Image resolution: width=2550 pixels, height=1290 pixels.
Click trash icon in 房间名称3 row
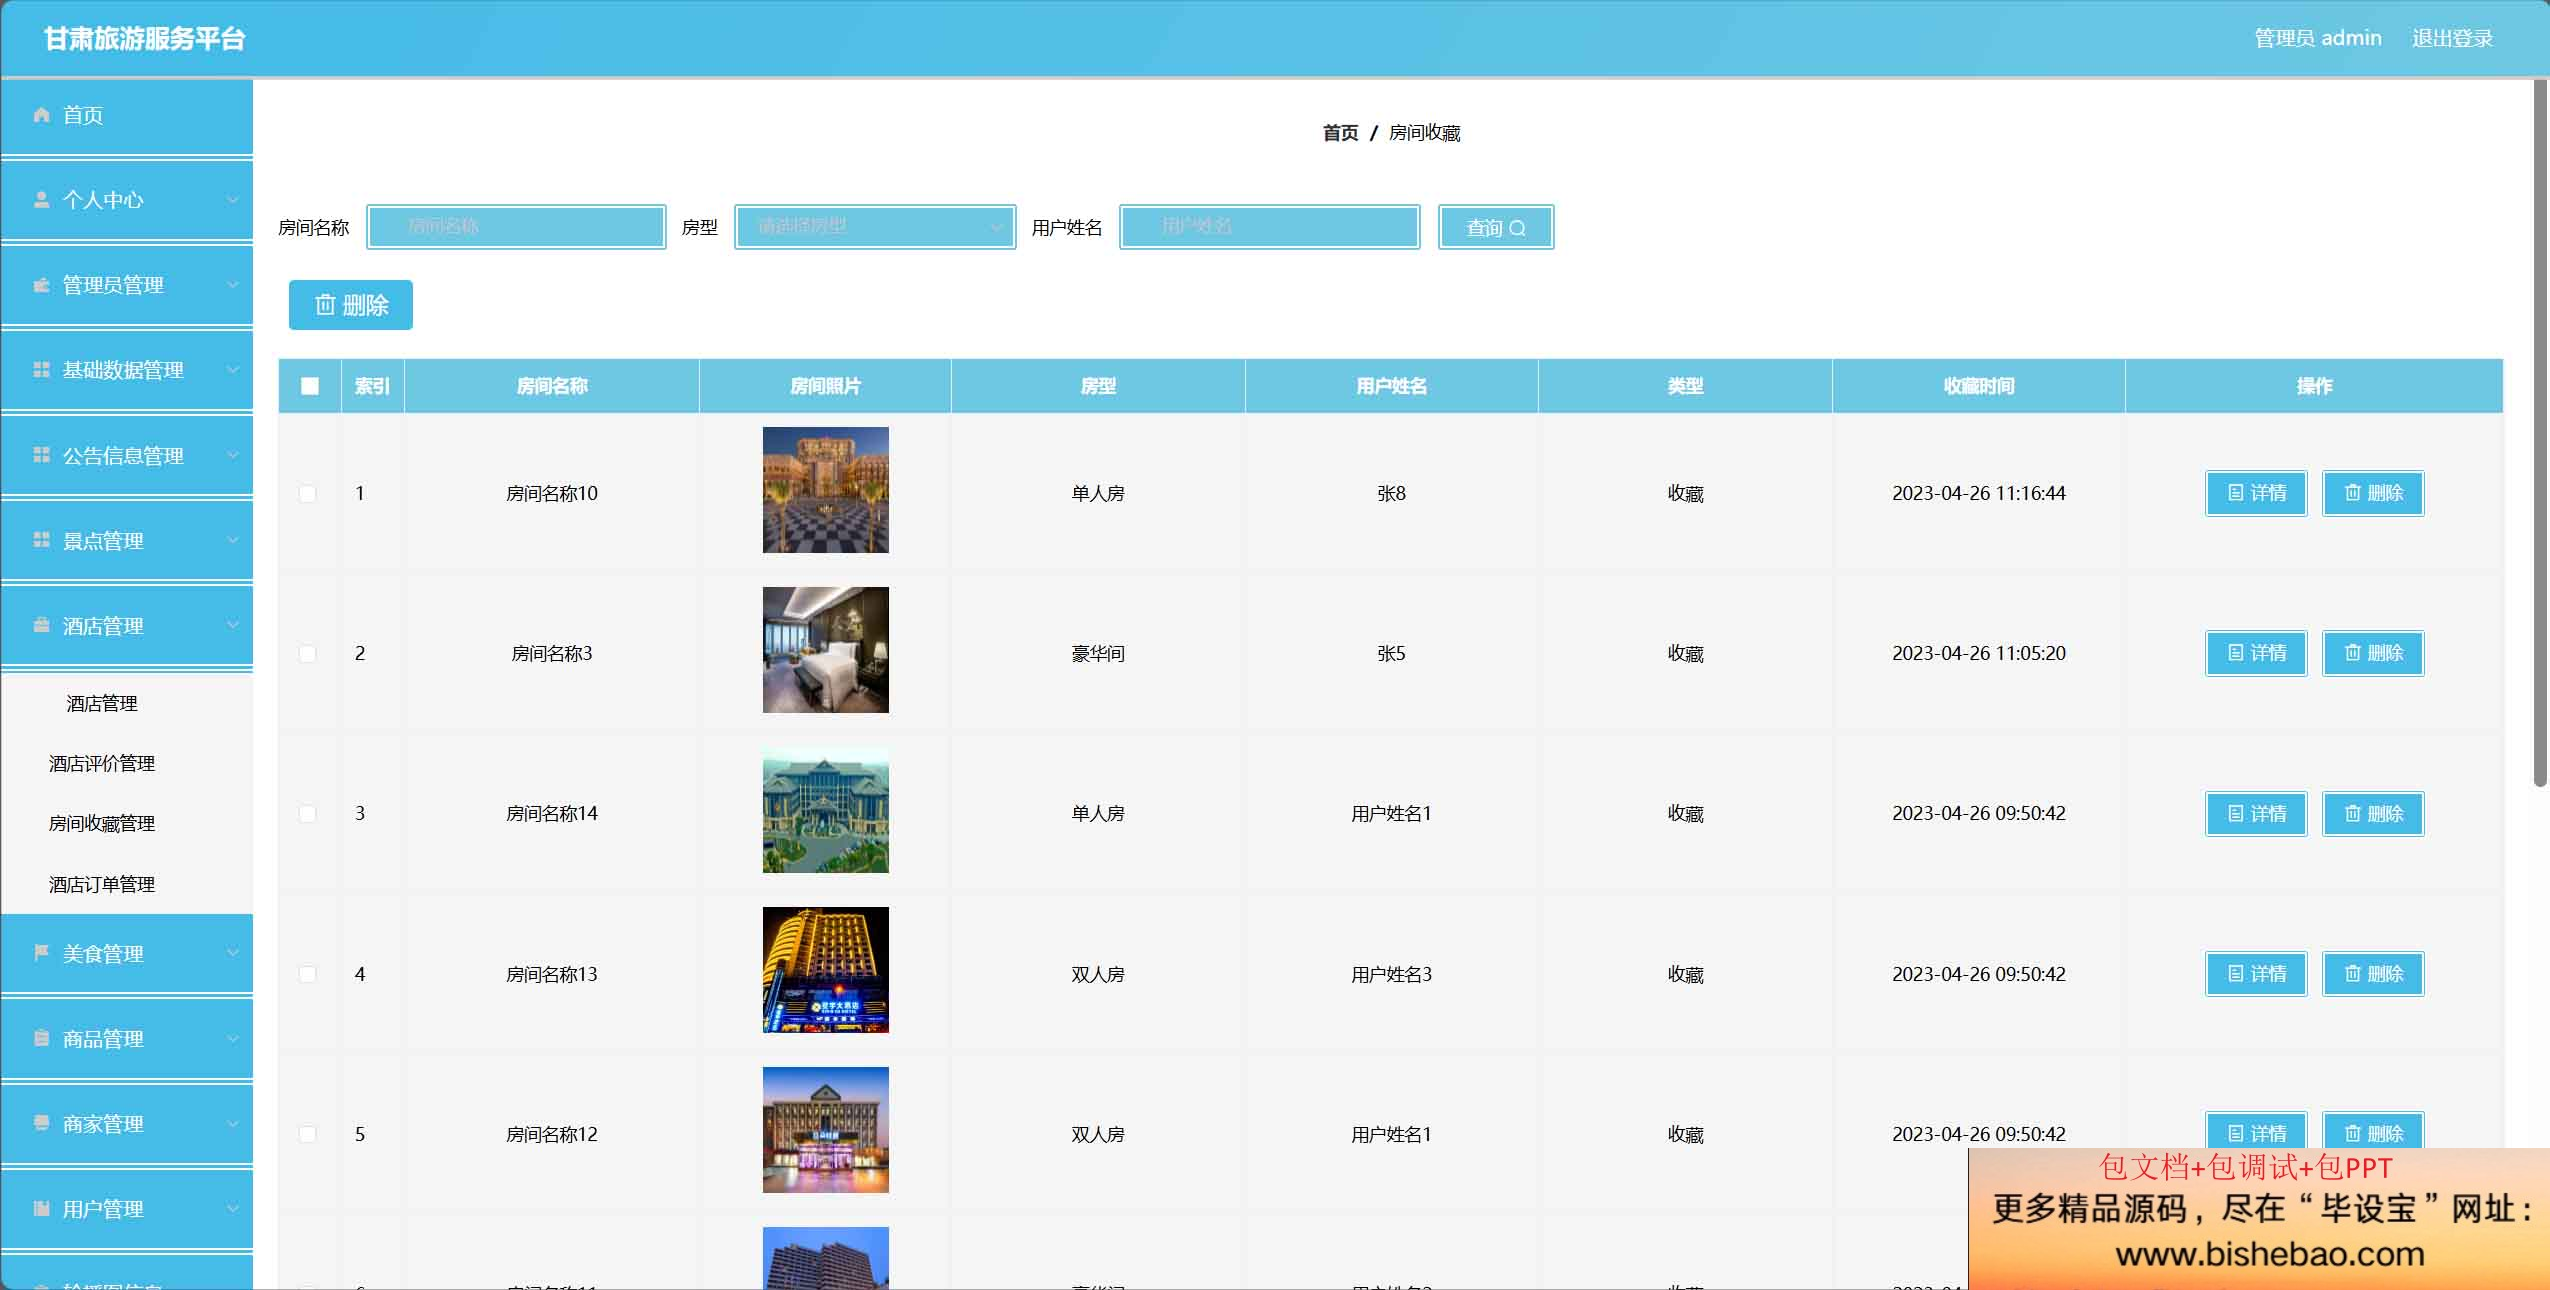[2353, 653]
